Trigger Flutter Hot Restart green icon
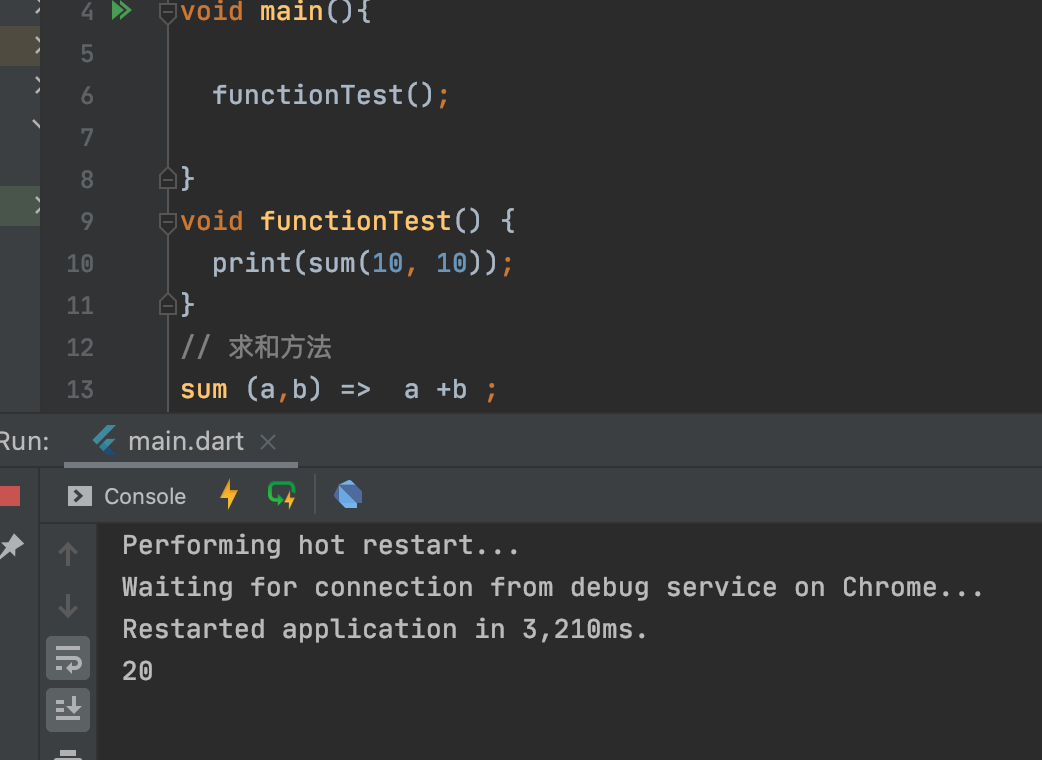The width and height of the screenshot is (1042, 760). pos(282,495)
